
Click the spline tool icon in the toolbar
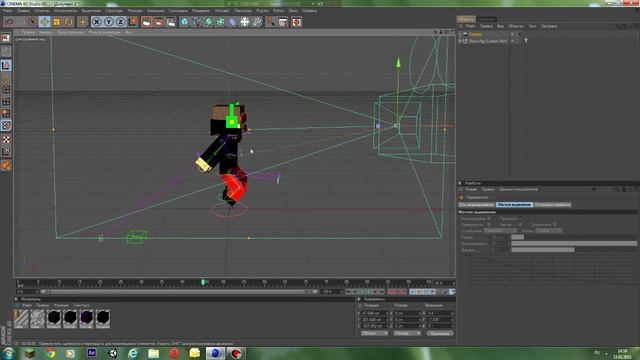click(x=196, y=22)
